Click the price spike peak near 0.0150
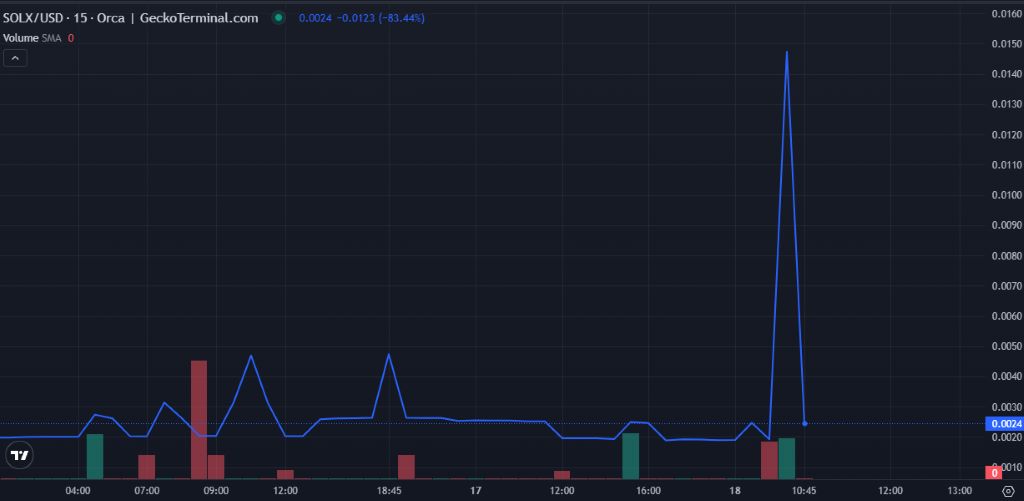This screenshot has height=501, width=1024. point(787,51)
